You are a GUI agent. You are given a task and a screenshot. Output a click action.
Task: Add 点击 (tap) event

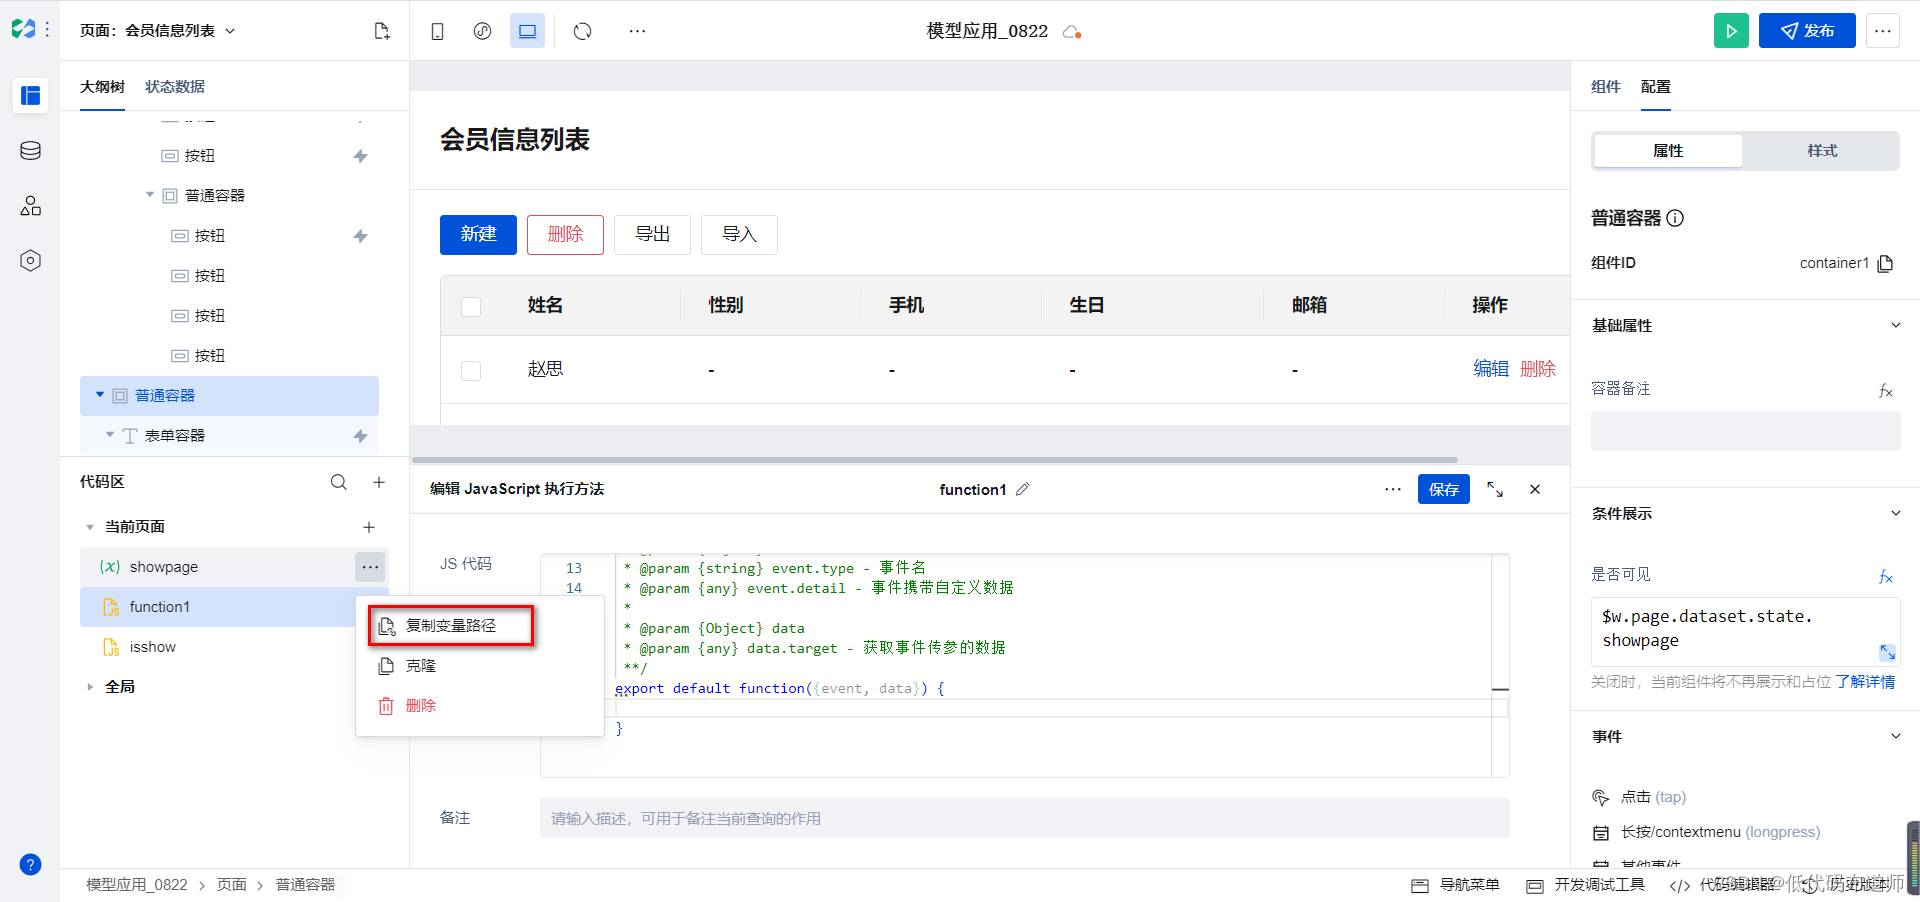(x=1652, y=797)
